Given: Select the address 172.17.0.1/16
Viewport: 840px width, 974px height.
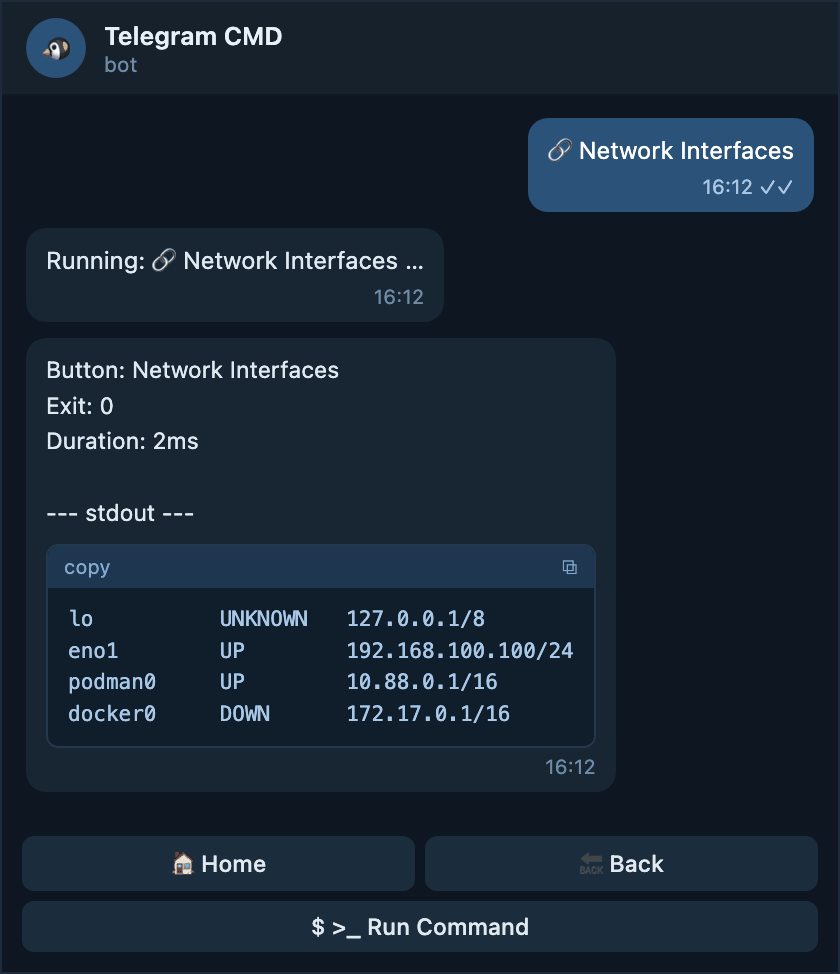Looking at the screenshot, I should 428,714.
